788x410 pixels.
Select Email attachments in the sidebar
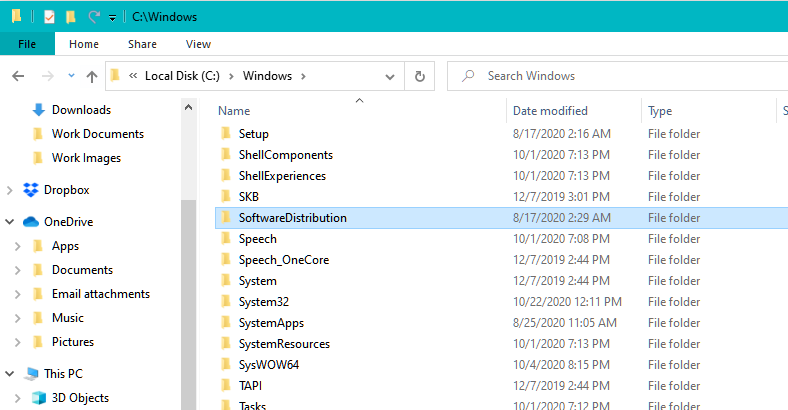101,294
